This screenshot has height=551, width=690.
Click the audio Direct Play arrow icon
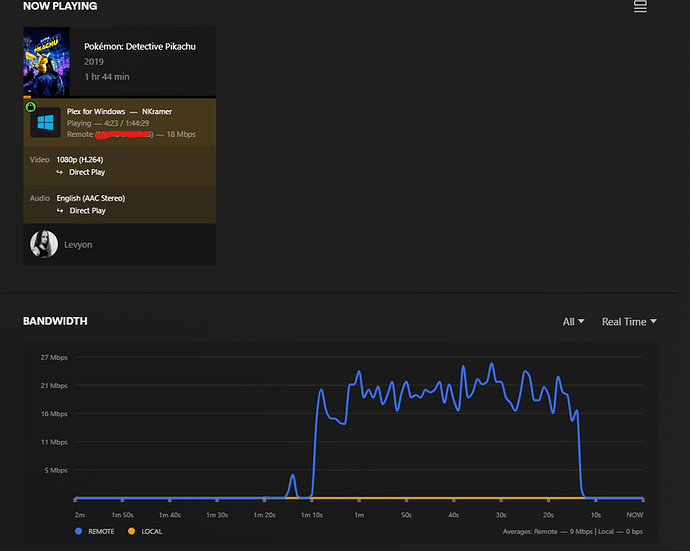[59, 211]
